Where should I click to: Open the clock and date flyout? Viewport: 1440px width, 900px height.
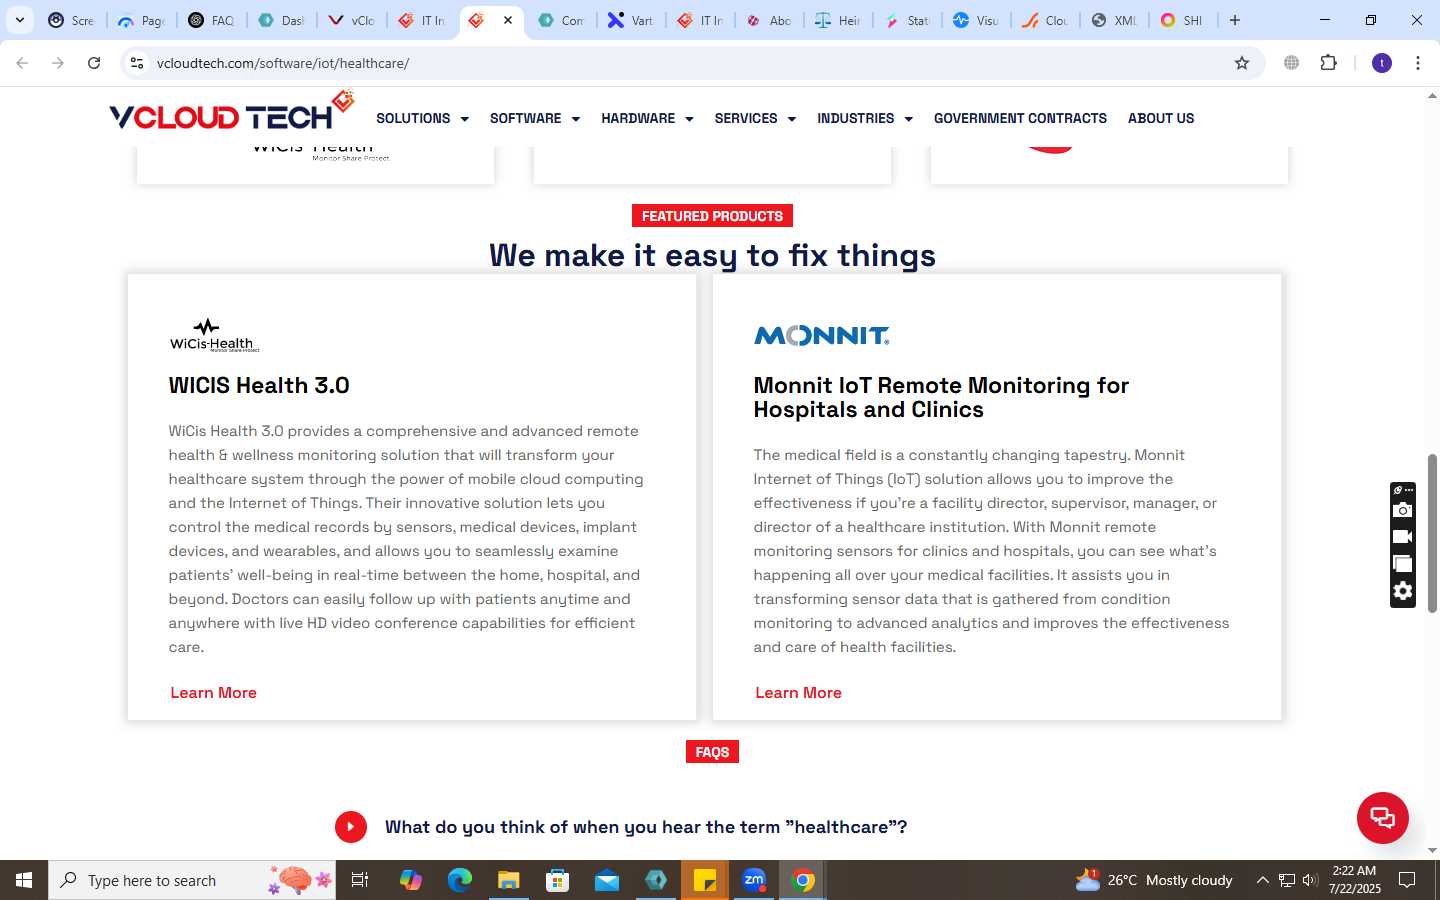tap(1354, 880)
